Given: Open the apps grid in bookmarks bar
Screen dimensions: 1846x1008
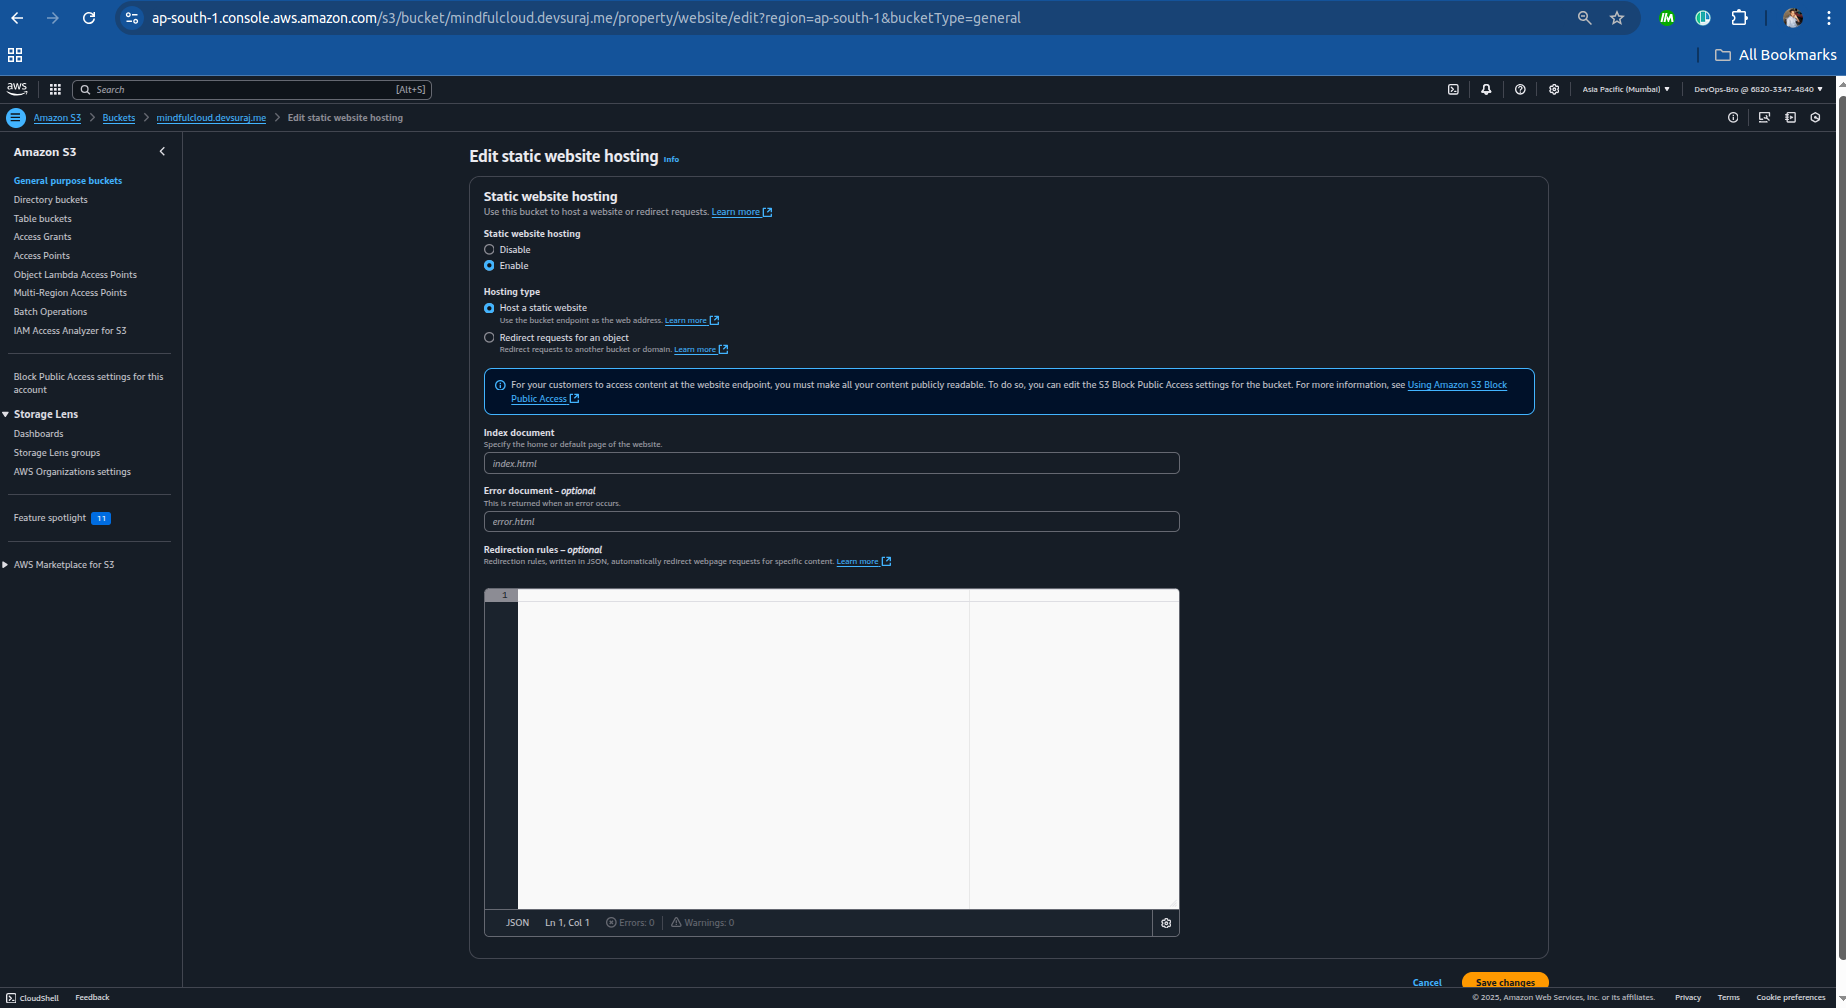Looking at the screenshot, I should (x=15, y=55).
